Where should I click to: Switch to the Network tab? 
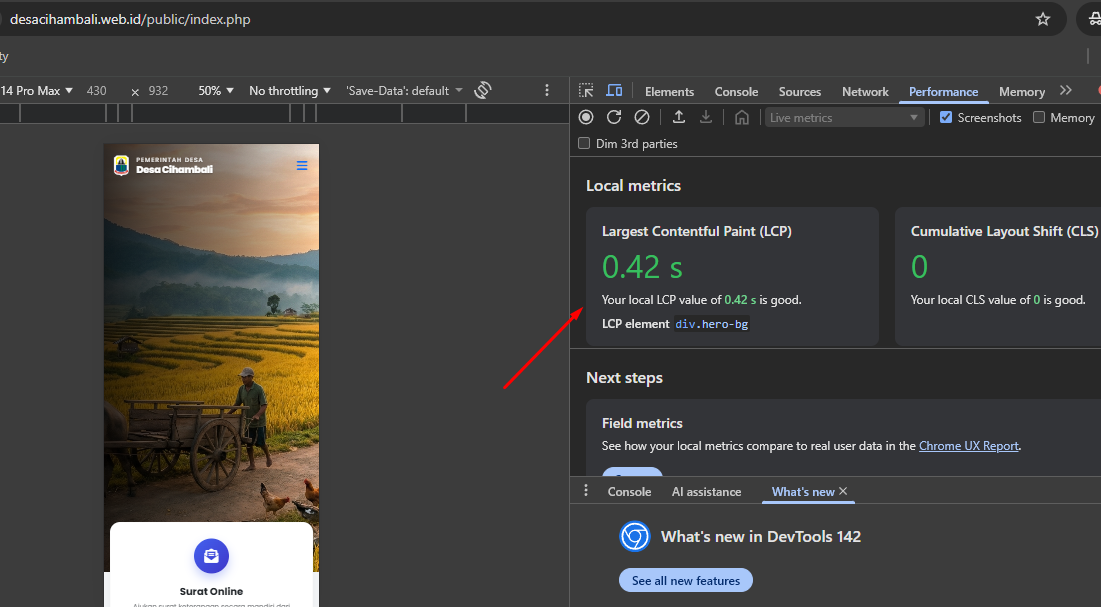(865, 92)
